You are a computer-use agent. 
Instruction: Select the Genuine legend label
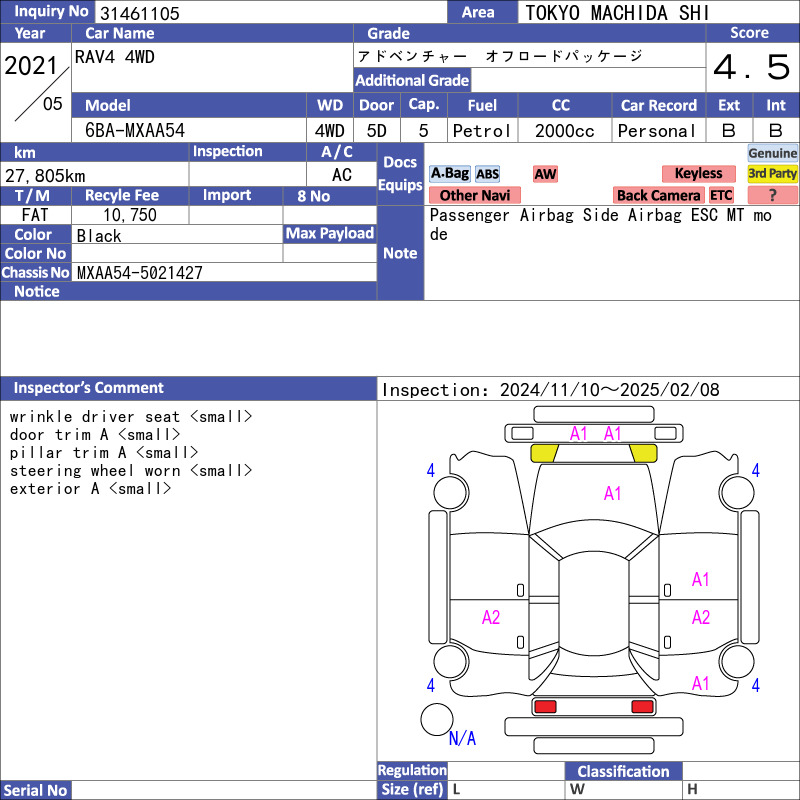(x=772, y=153)
